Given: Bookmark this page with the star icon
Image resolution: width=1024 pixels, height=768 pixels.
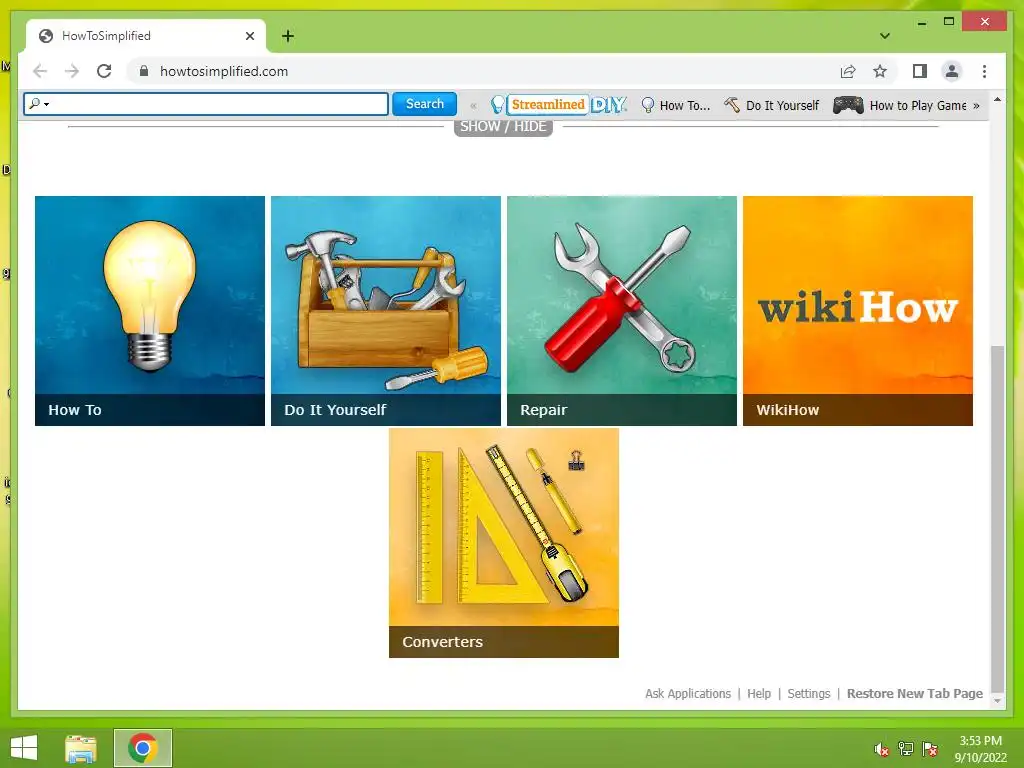Looking at the screenshot, I should coord(880,71).
